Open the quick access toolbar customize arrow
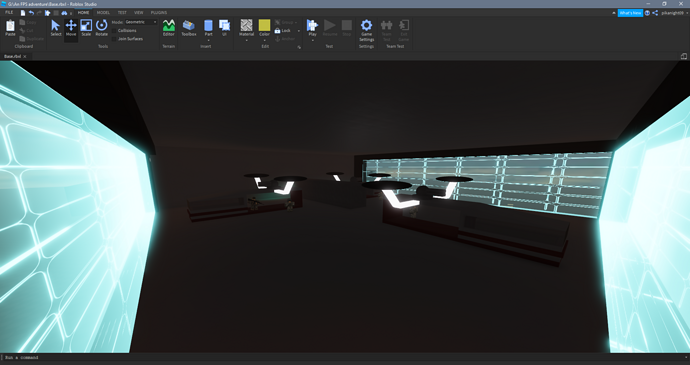 [71, 14]
